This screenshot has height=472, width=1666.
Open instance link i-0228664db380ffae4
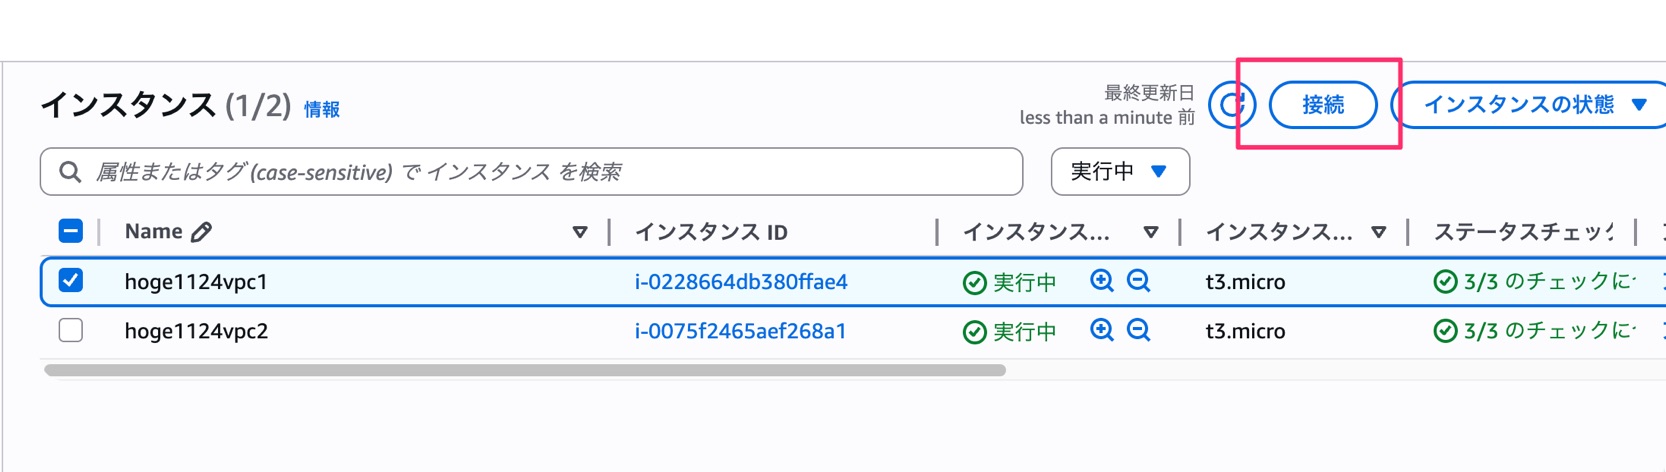[x=741, y=282]
